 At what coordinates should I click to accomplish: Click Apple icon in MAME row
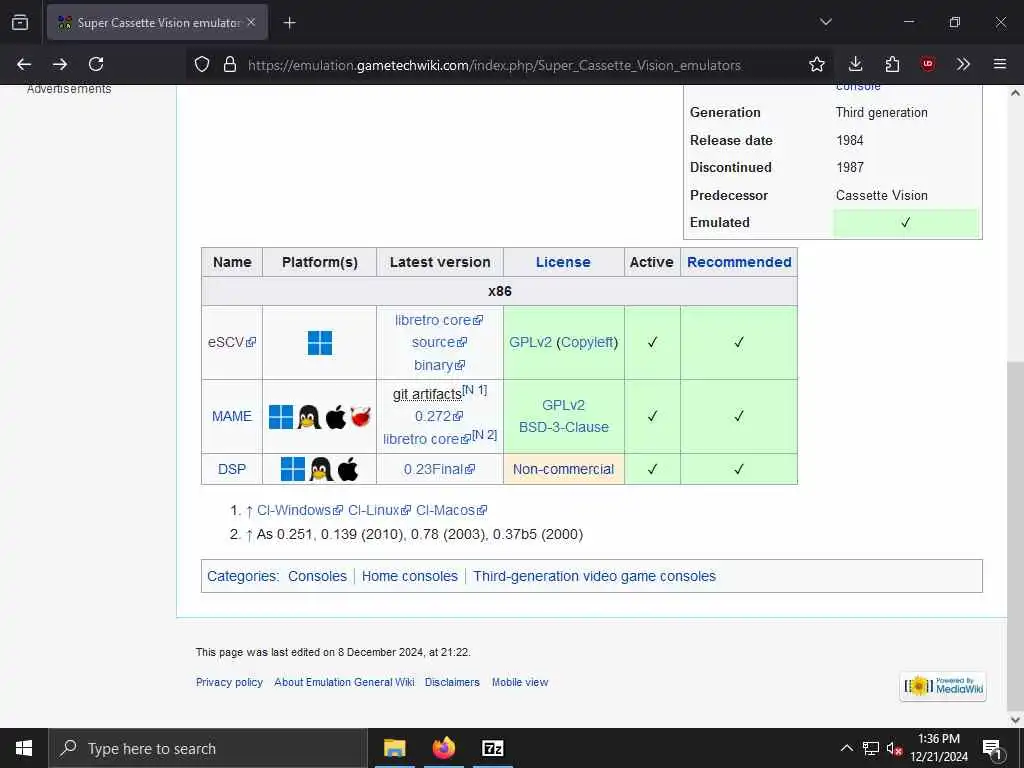click(x=336, y=417)
